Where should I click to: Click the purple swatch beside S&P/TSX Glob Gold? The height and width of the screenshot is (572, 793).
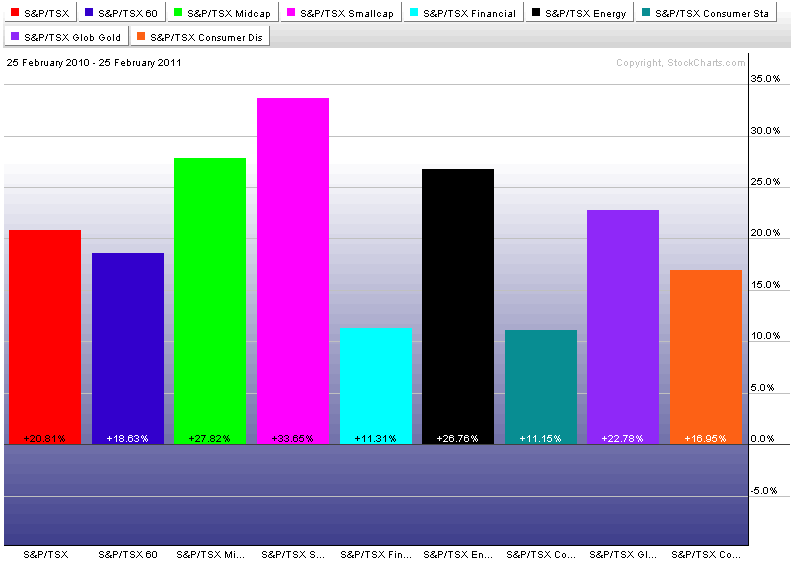[x=15, y=37]
